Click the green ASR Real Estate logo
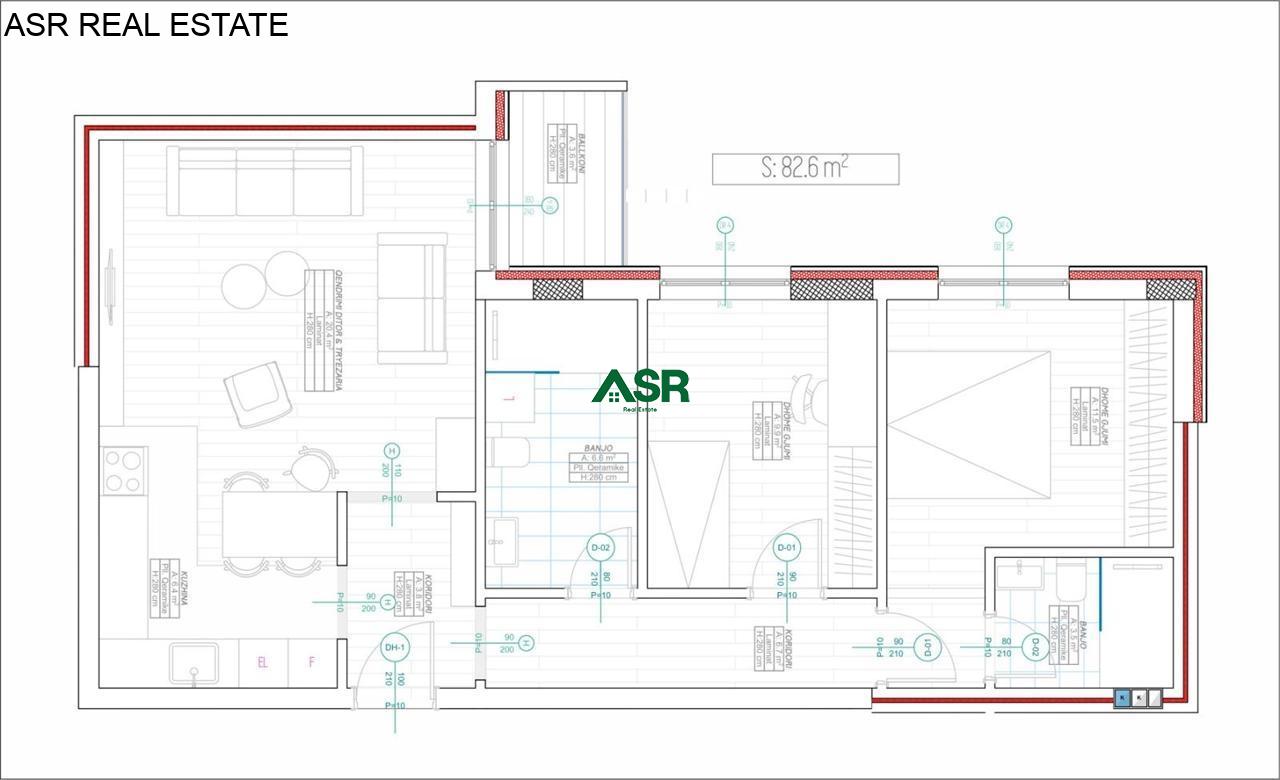 coord(641,388)
